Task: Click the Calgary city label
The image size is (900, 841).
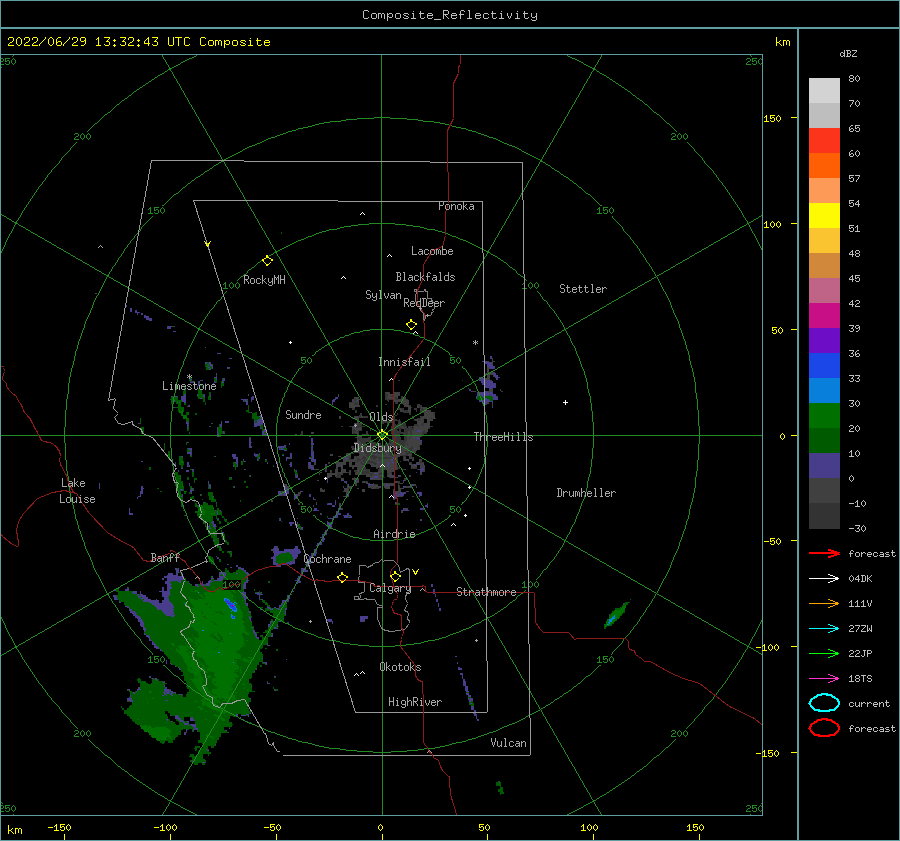Action: point(390,588)
